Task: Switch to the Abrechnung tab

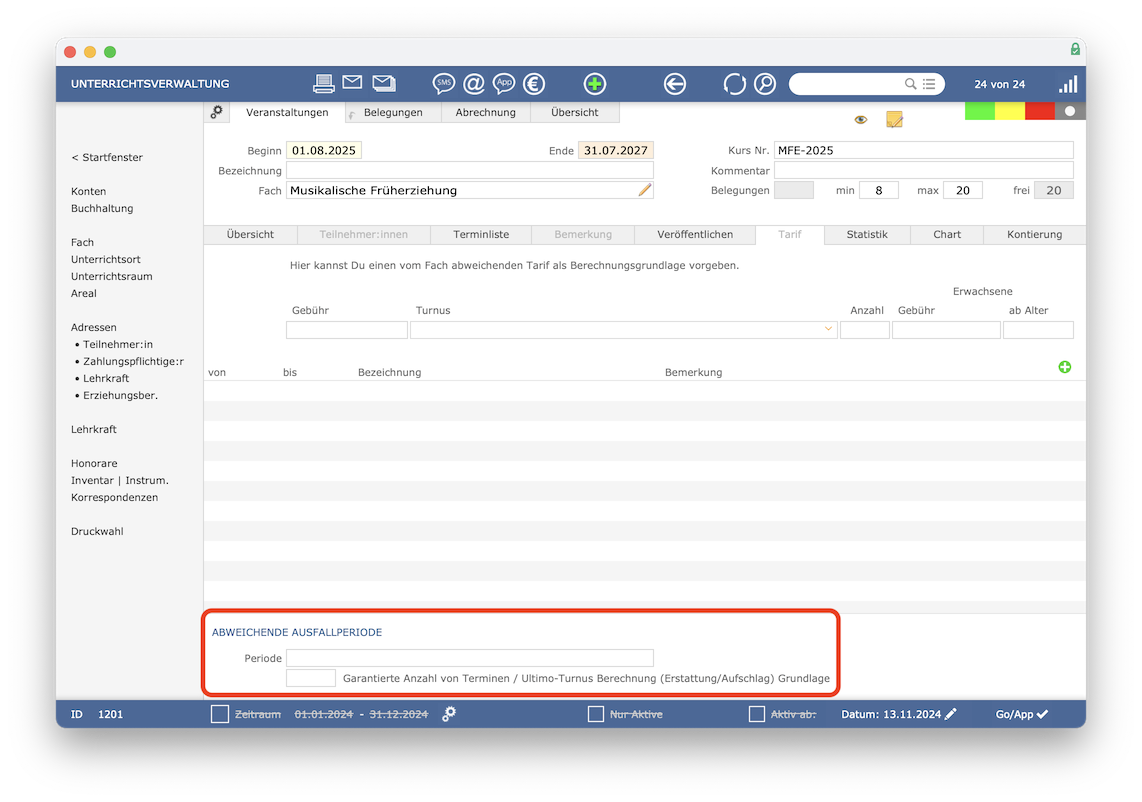Action: 486,112
